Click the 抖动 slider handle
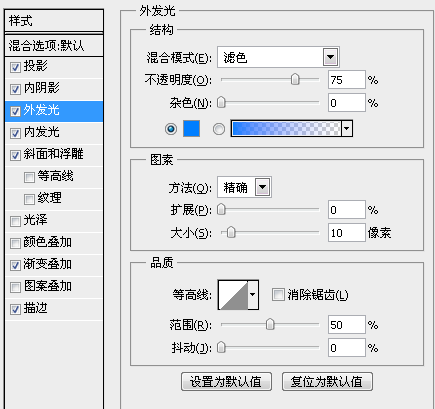The width and height of the screenshot is (435, 409). (x=221, y=348)
